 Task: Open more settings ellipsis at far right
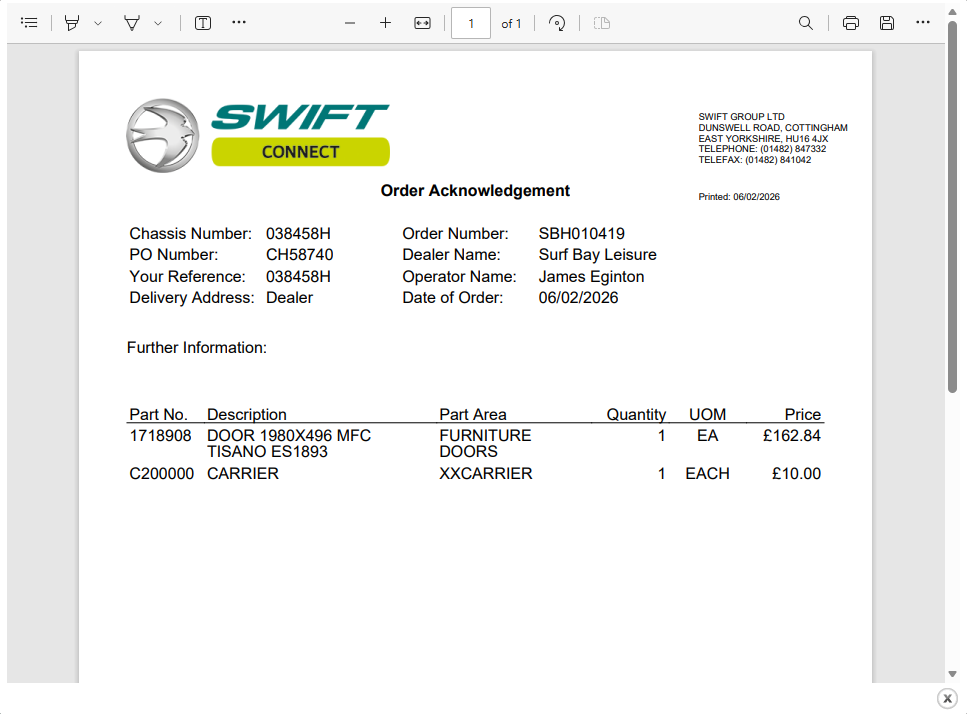pyautogui.click(x=923, y=23)
